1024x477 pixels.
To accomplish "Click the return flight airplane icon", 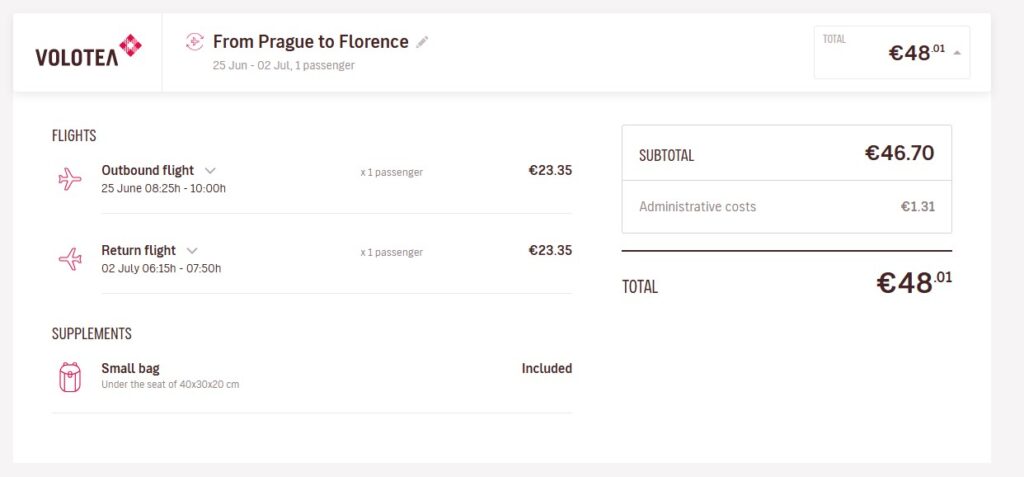I will tap(70, 259).
